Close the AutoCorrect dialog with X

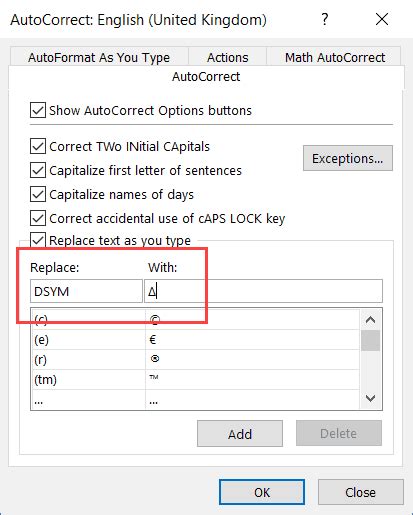(x=382, y=19)
